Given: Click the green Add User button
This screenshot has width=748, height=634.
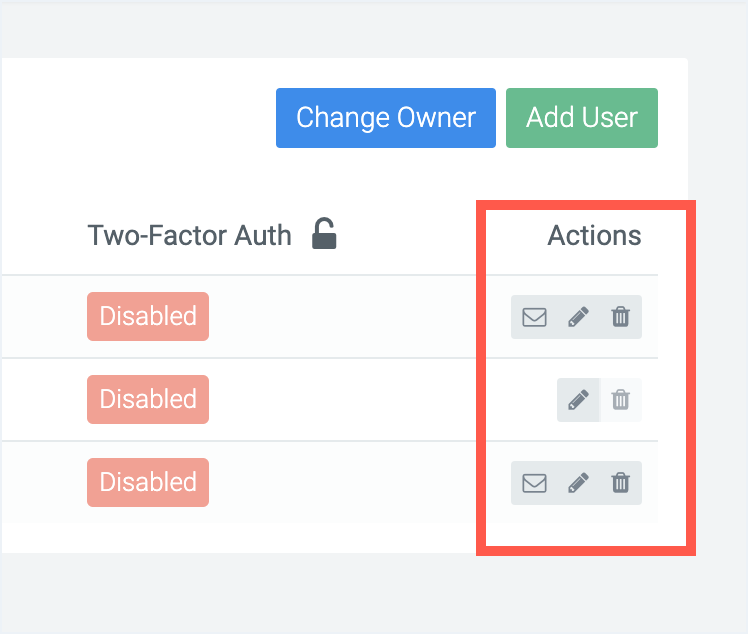Looking at the screenshot, I should 582,118.
